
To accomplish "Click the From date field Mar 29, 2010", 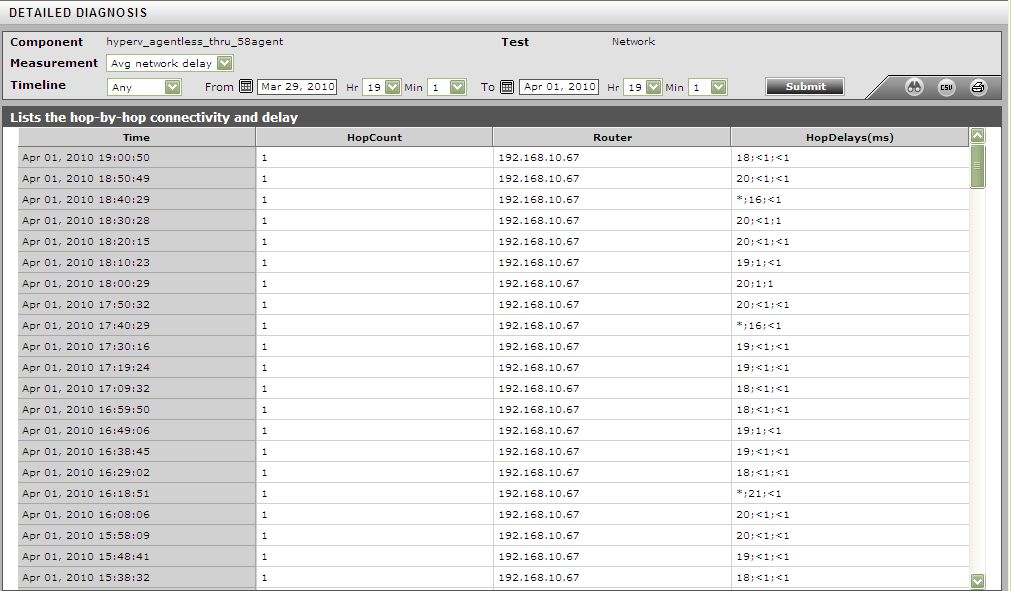I will pyautogui.click(x=297, y=86).
